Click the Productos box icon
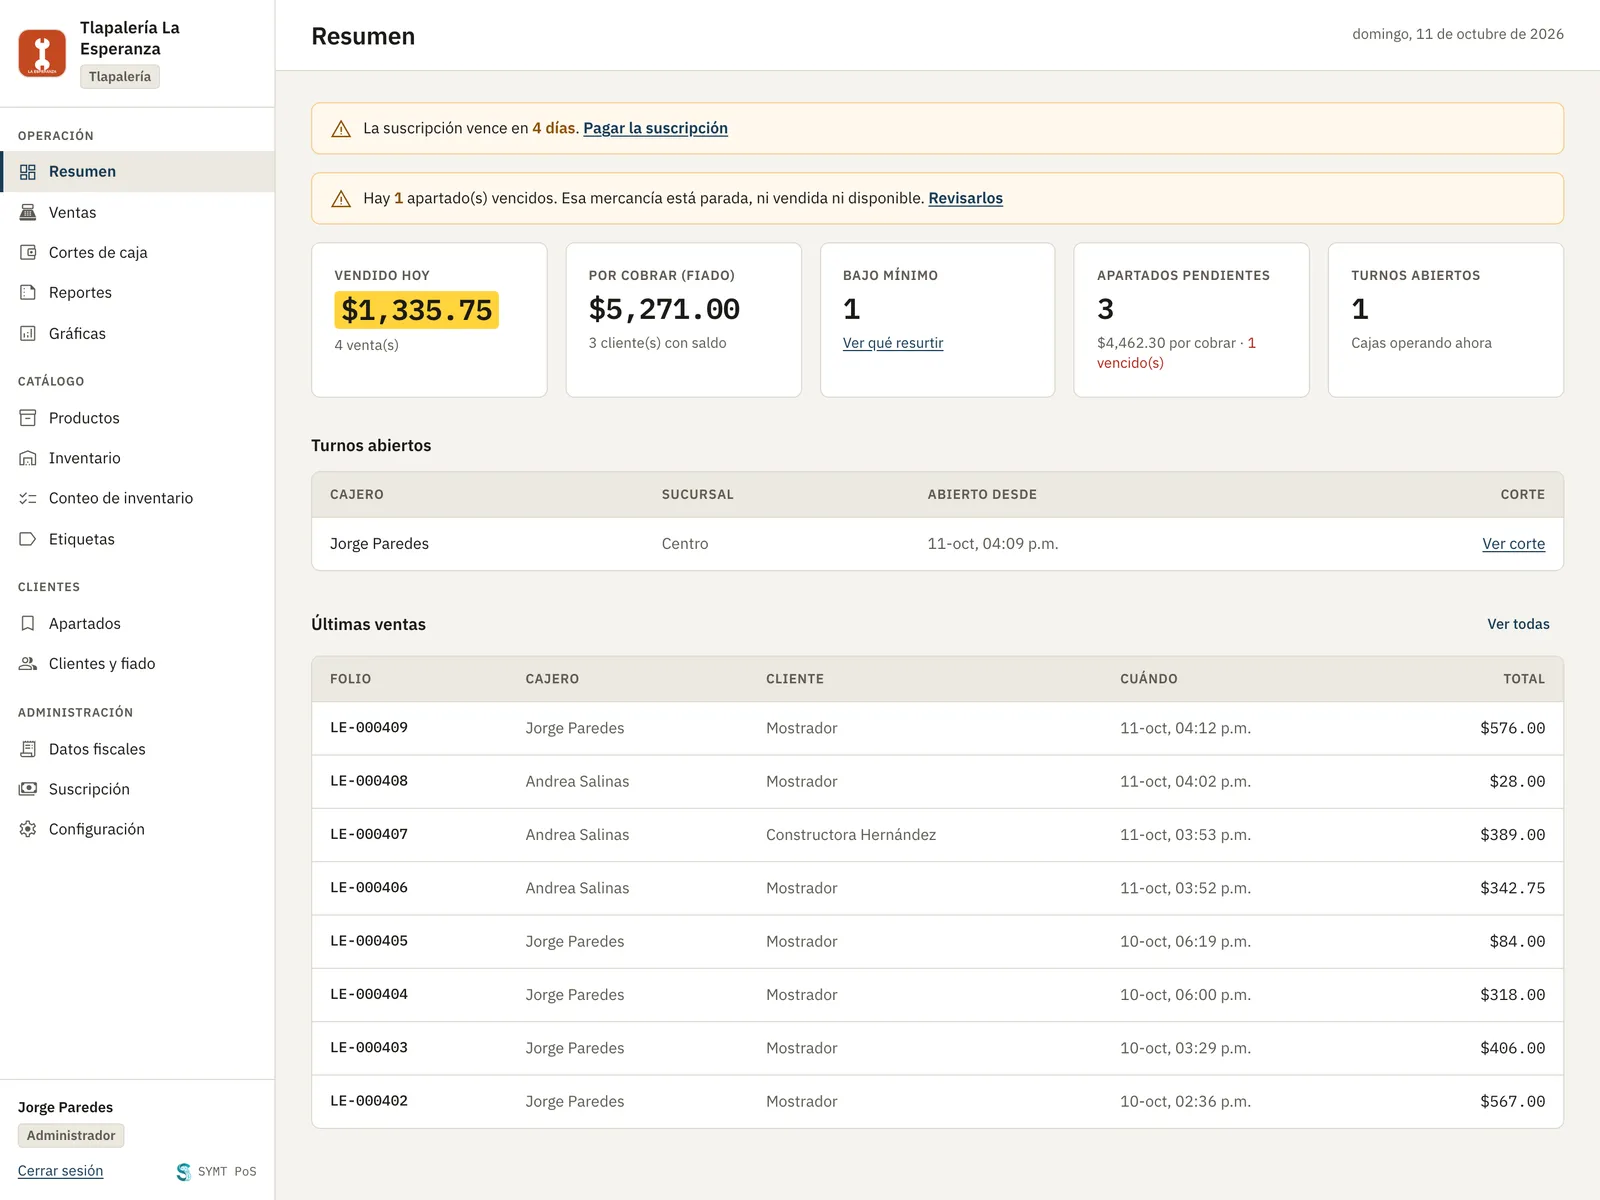The height and width of the screenshot is (1200, 1600). 28,418
